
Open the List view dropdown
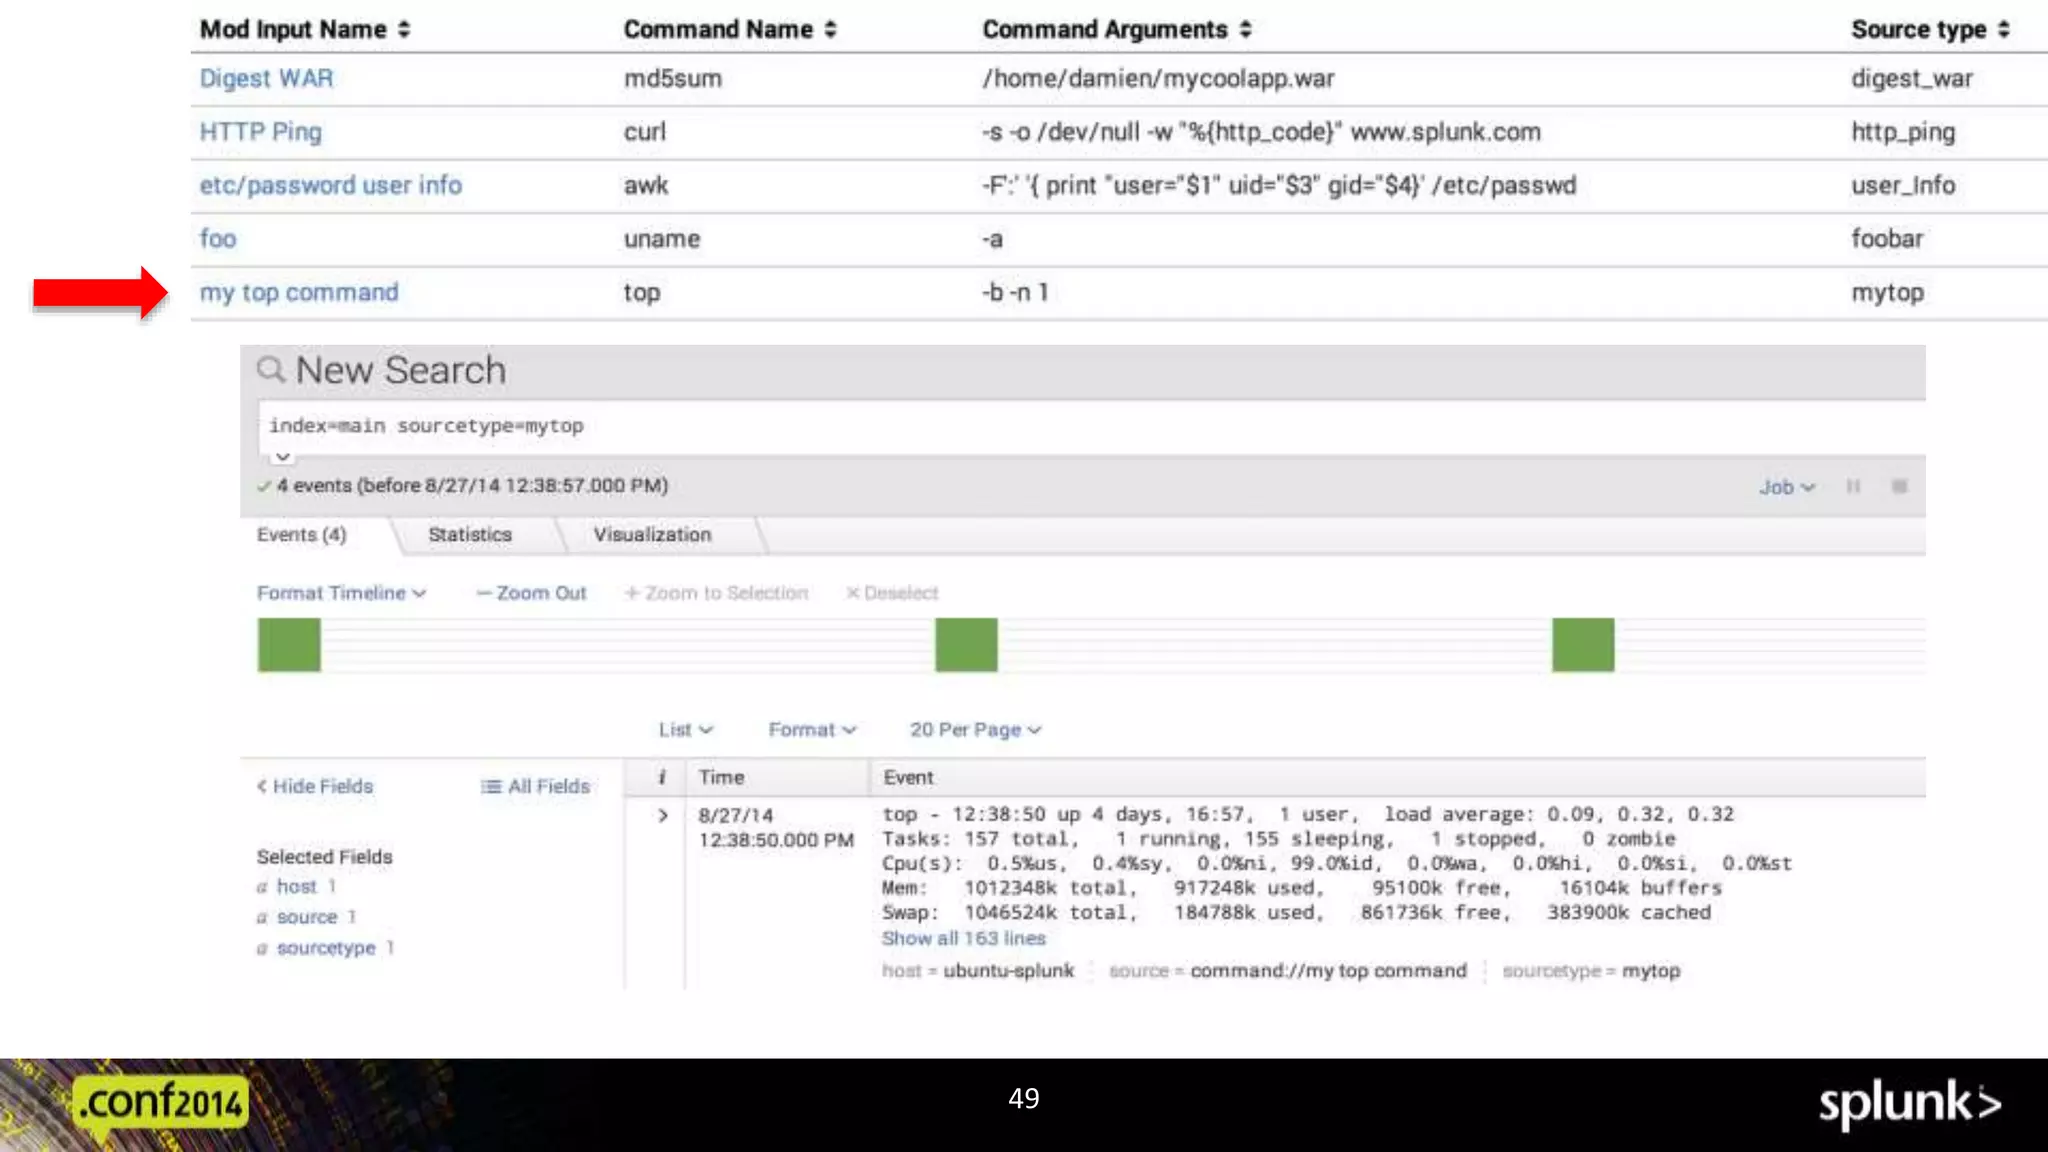coord(685,730)
